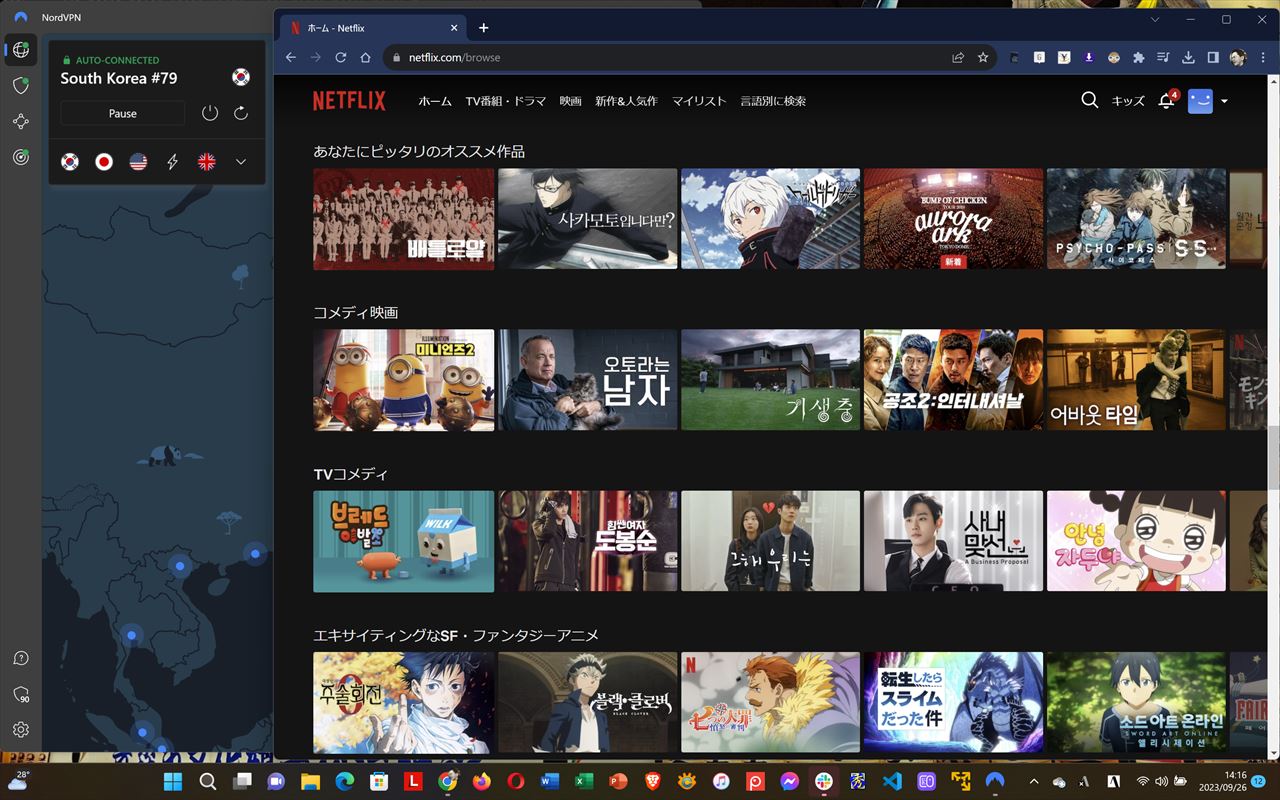Open the Meshnet icon in NordVPN sidebar

21,122
